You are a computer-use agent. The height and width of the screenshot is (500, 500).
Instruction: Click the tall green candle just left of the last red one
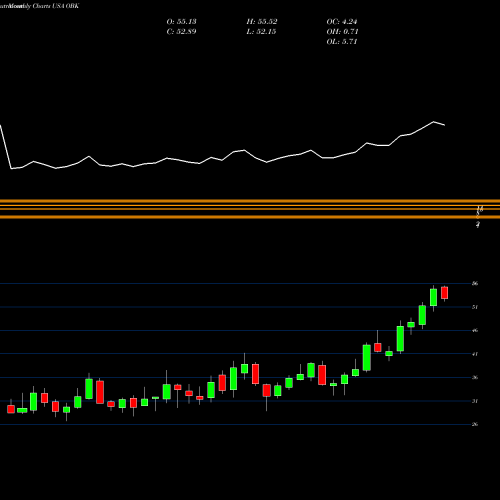(x=433, y=297)
